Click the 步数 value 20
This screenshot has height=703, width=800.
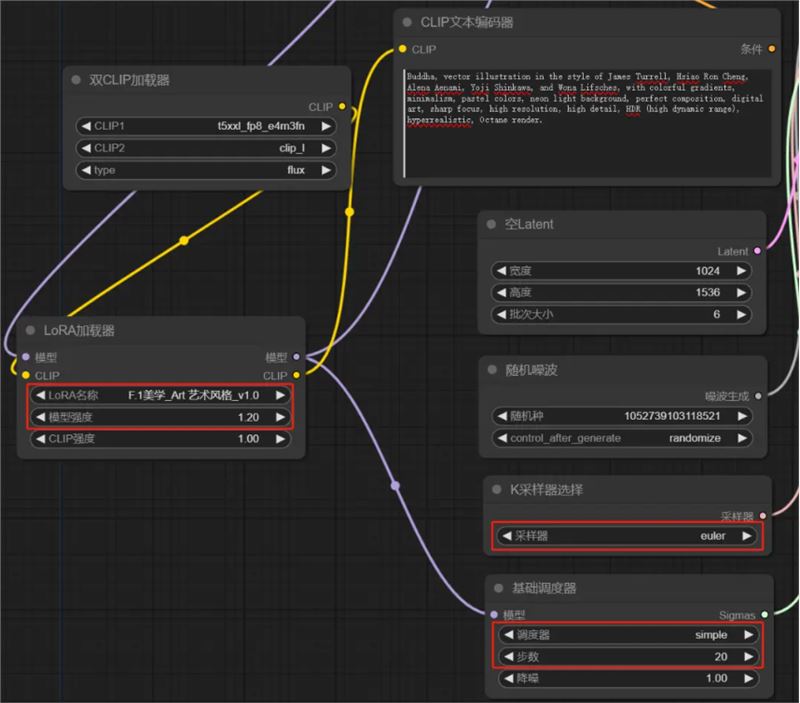tap(721, 657)
